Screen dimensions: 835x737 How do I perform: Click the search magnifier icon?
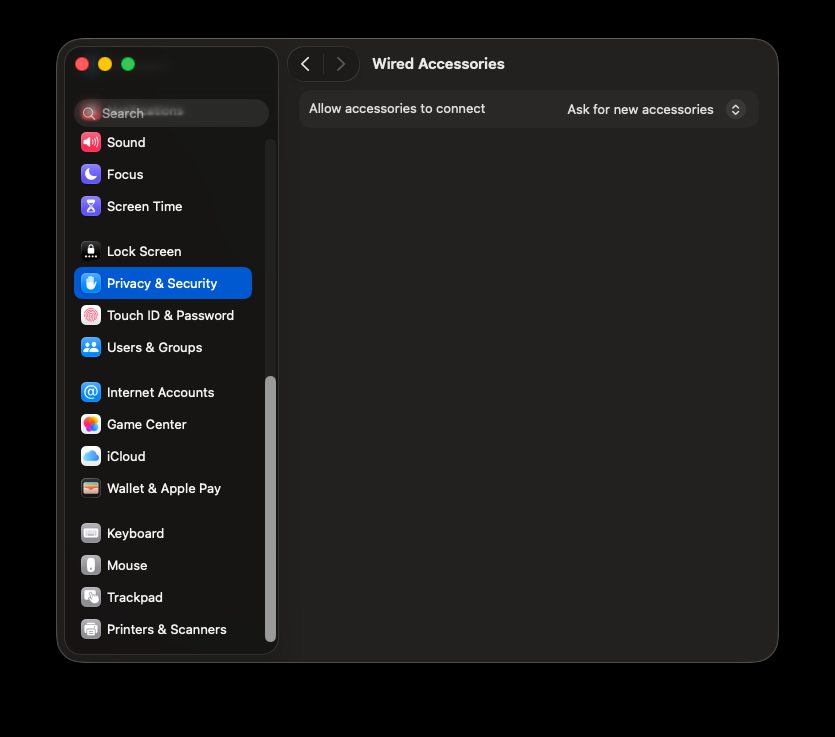pos(89,113)
